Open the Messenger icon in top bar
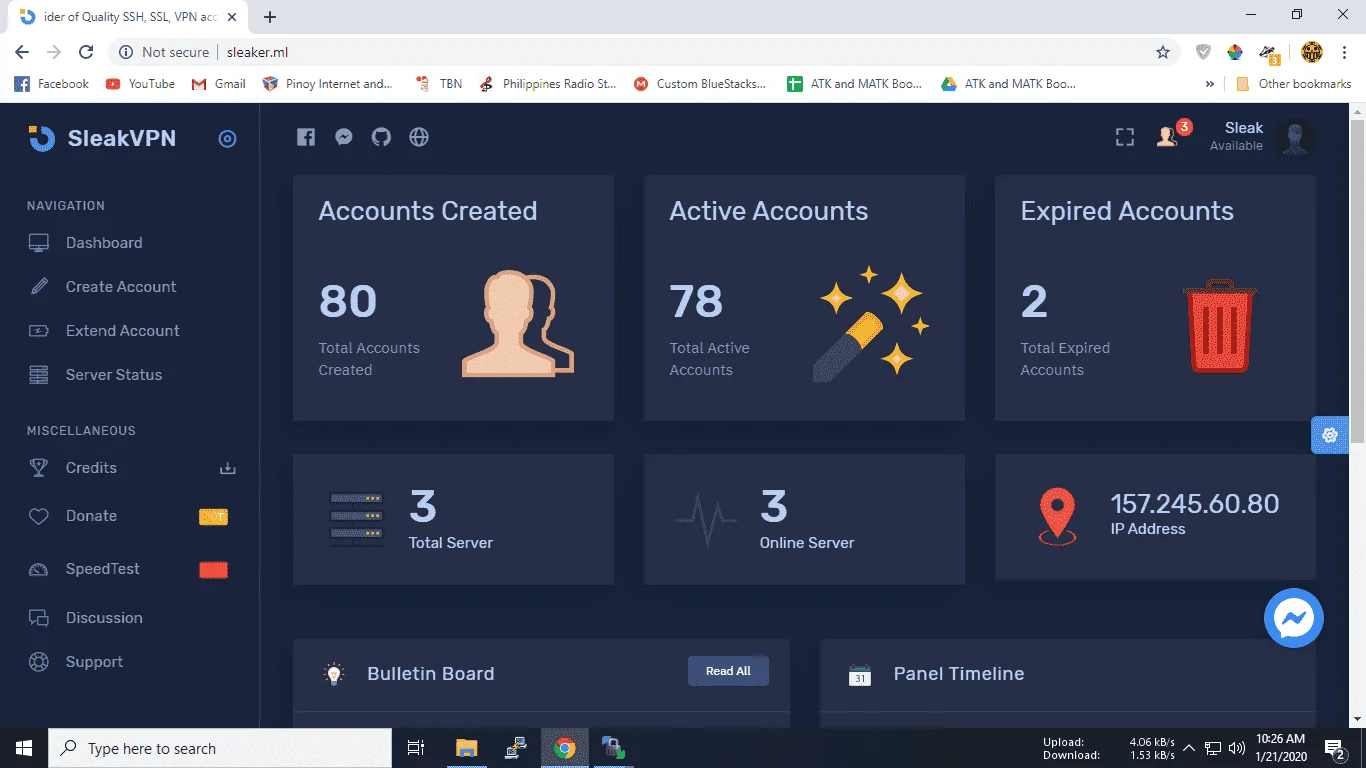This screenshot has height=768, width=1366. coord(344,137)
